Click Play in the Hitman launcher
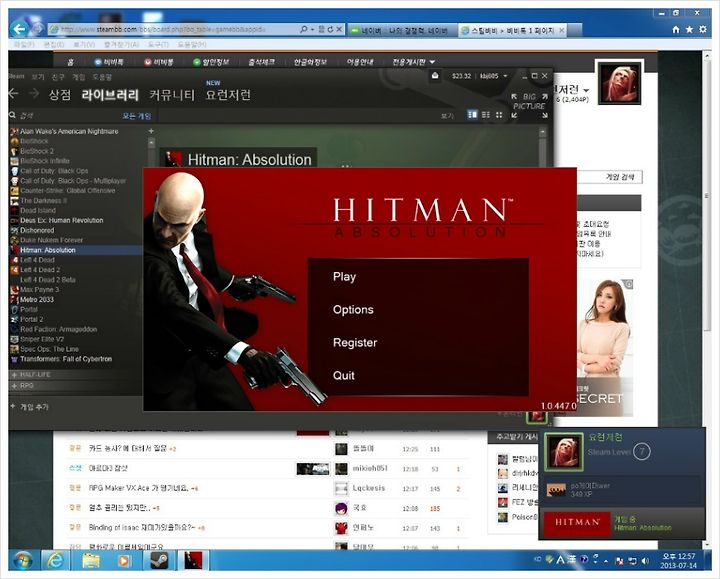Viewport: 720px width, 579px height. point(344,277)
